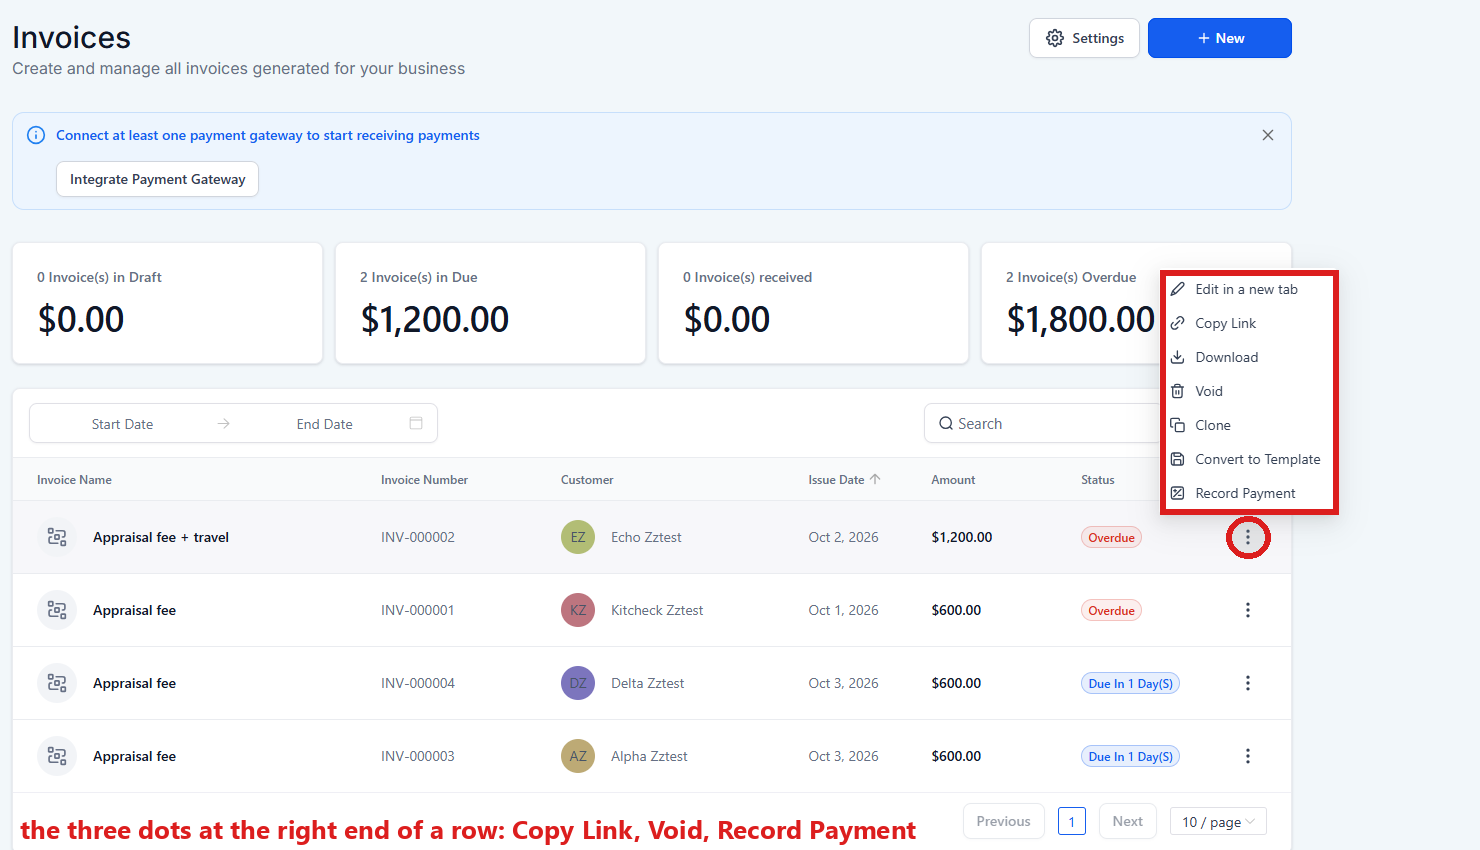Screen dimensions: 1480x850
Task: Click the info icon in the gateway notice
Action: point(36,135)
